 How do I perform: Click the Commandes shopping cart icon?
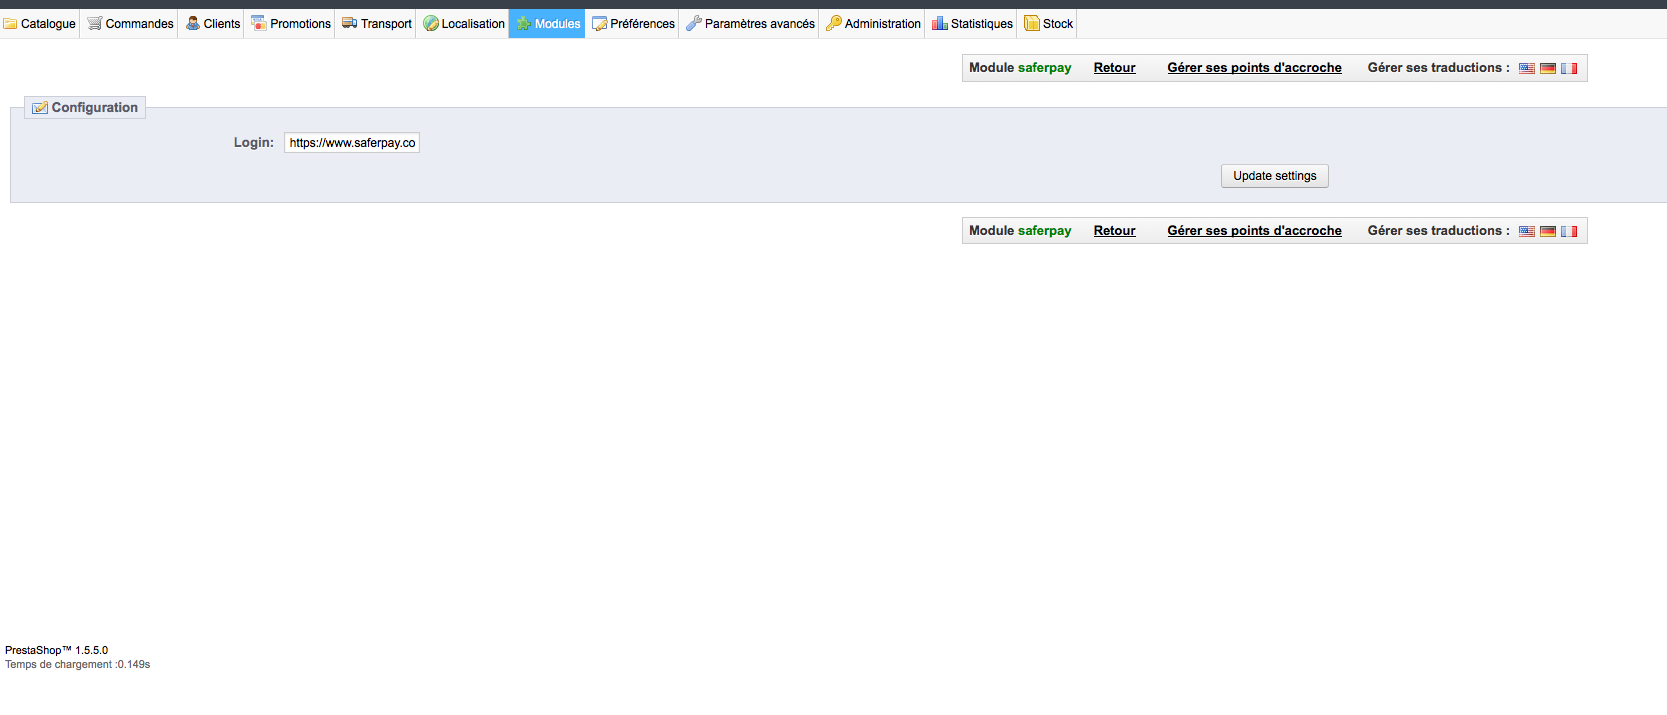95,23
